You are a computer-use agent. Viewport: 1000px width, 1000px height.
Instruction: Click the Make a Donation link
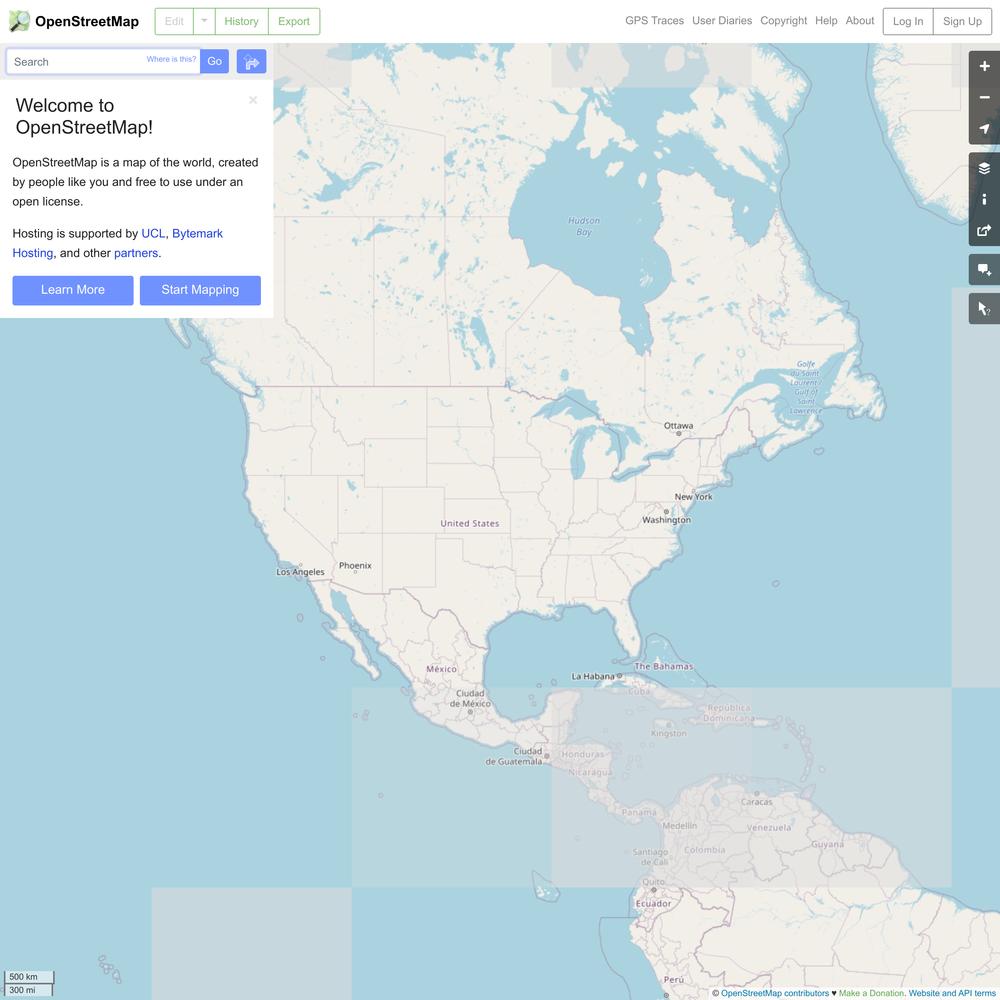tap(871, 993)
